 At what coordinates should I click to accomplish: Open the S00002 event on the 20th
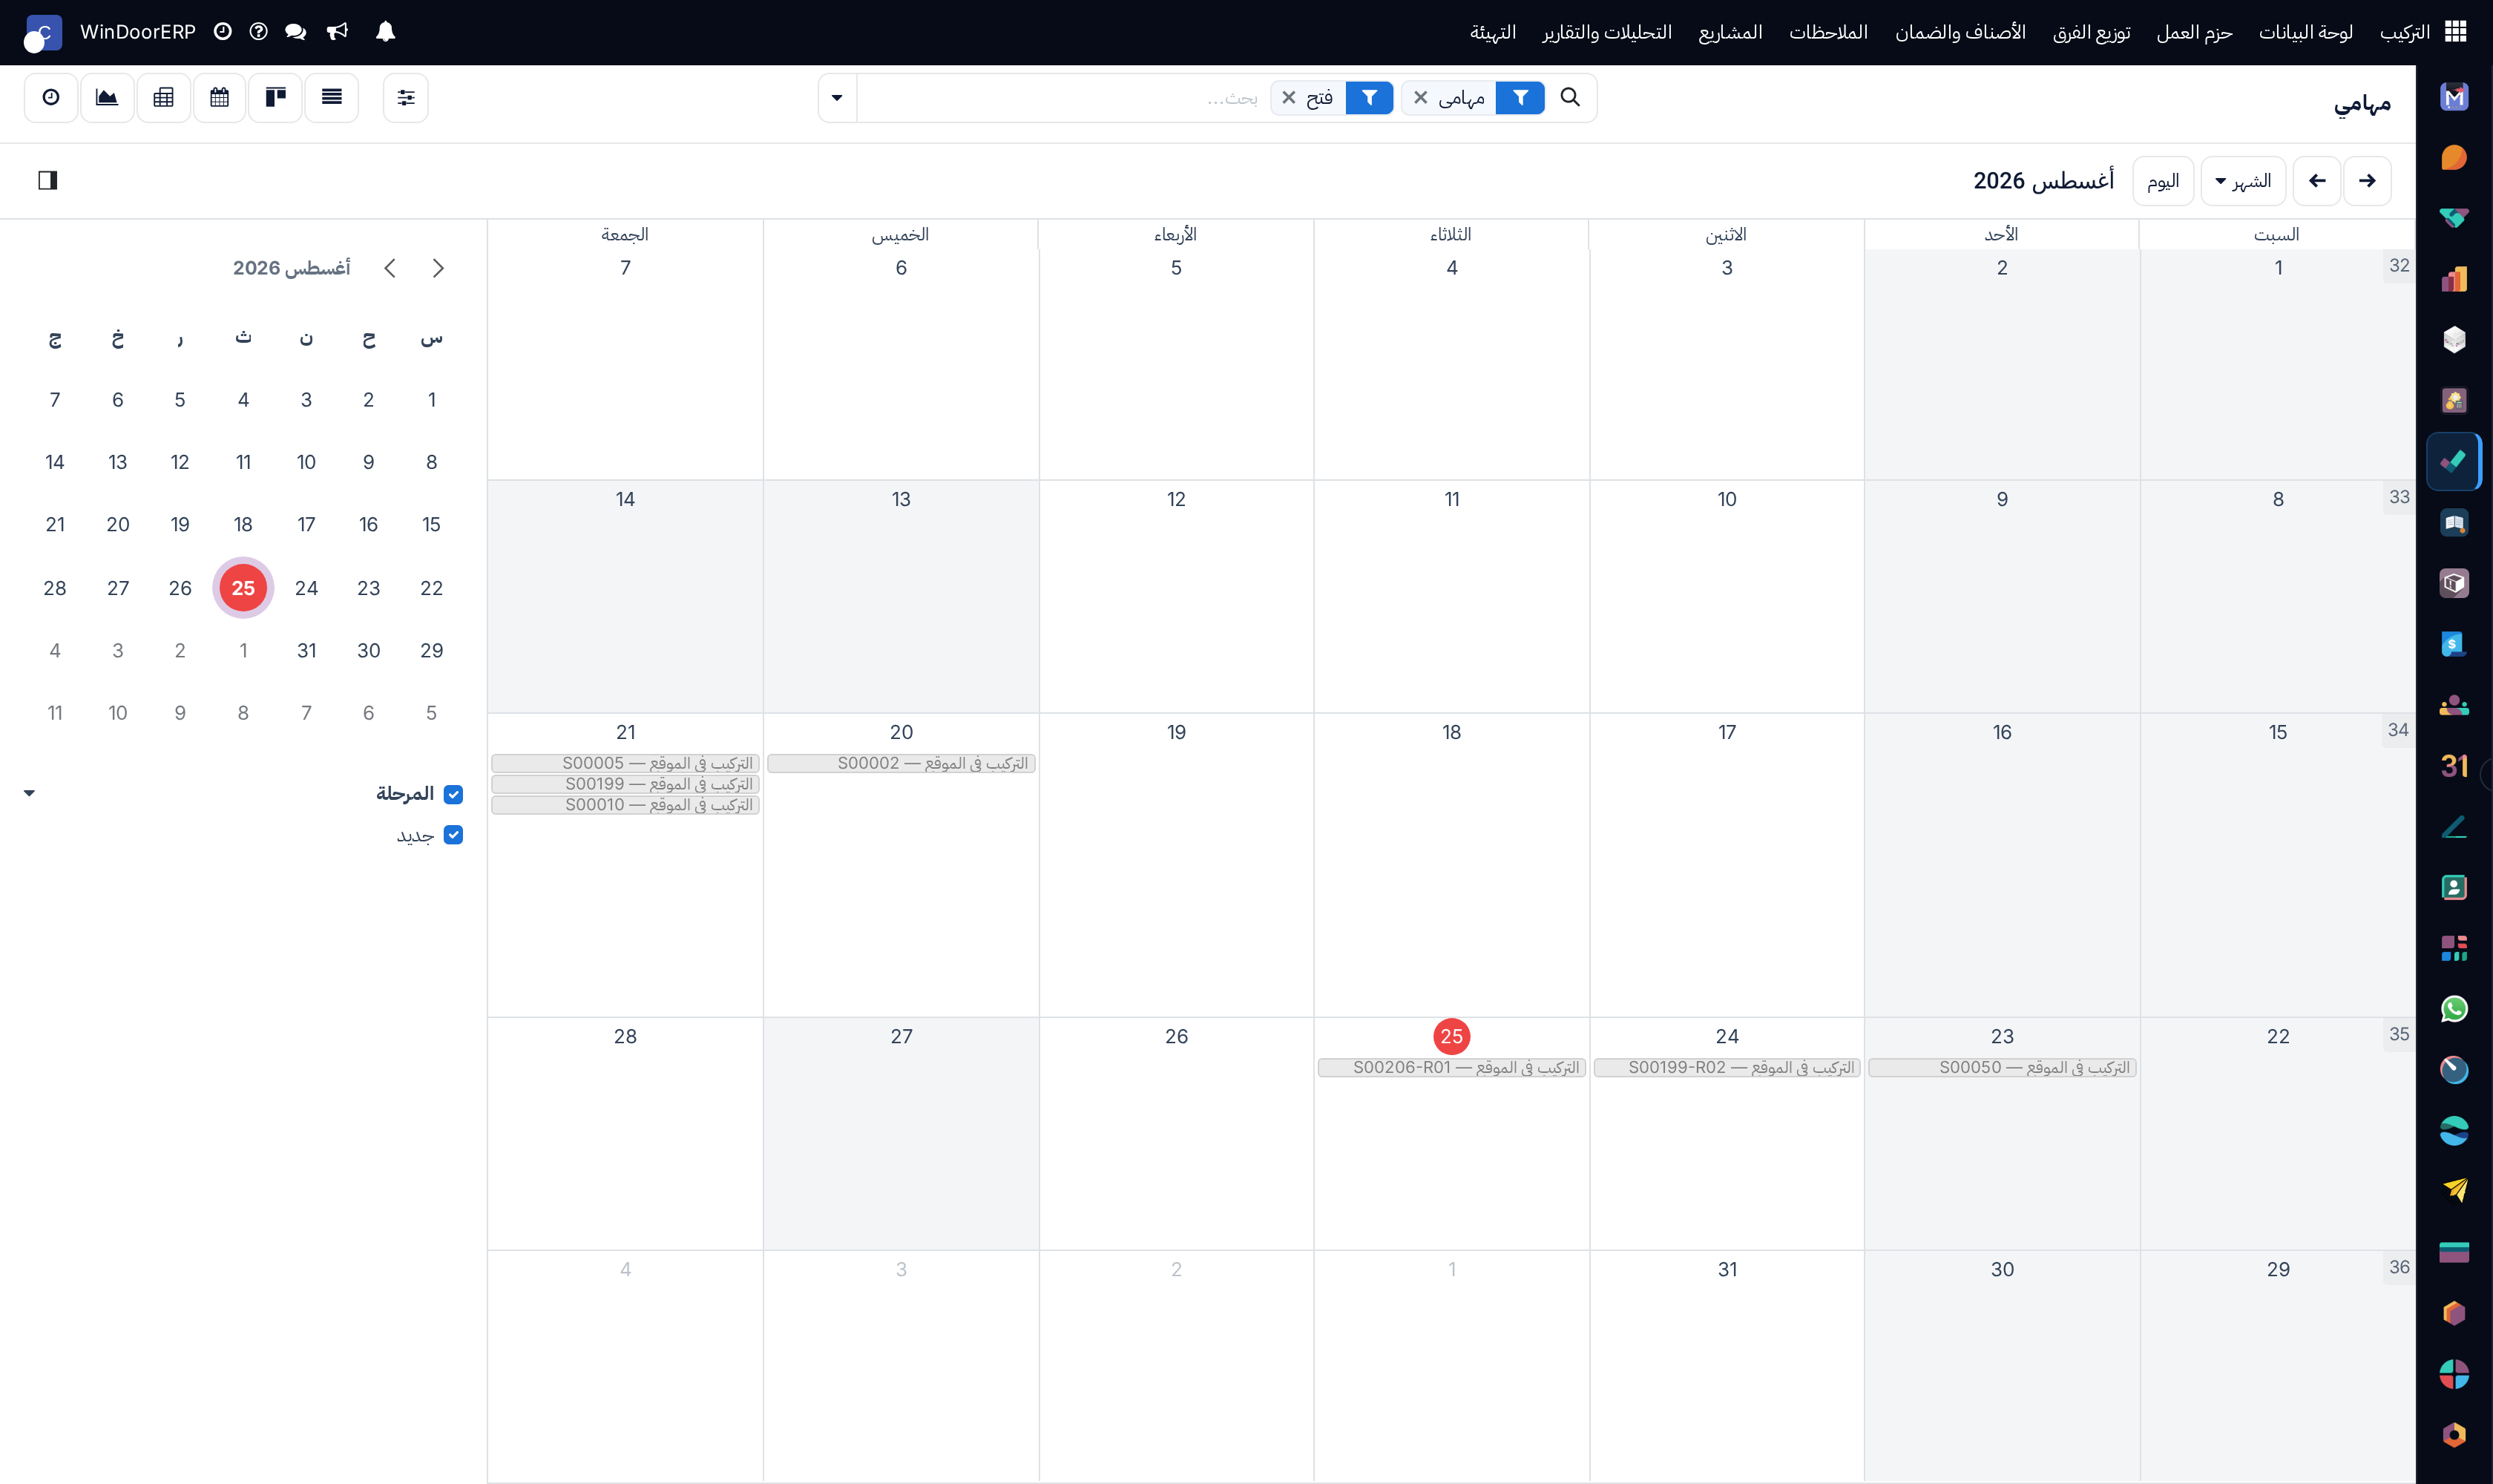901,763
